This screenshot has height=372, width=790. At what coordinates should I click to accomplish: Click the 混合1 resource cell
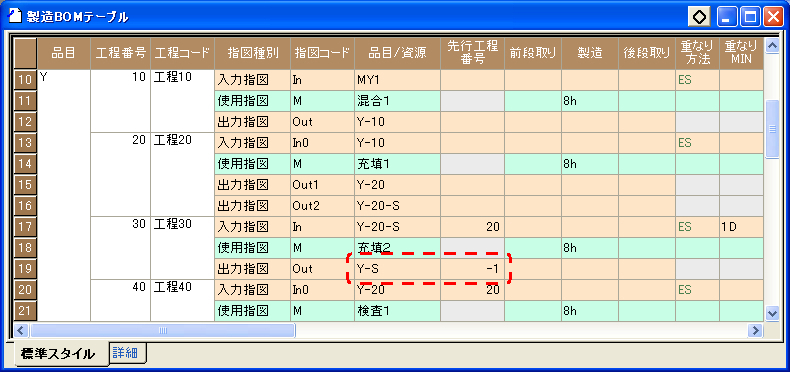(398, 101)
